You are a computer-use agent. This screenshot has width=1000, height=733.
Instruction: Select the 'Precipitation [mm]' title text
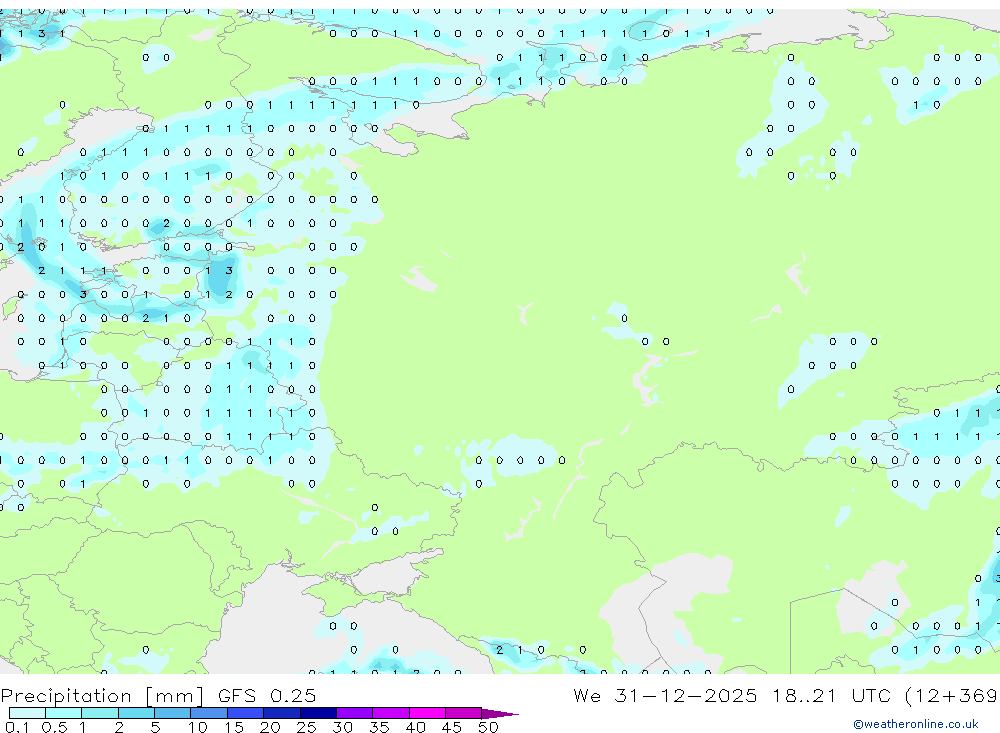[x=102, y=696]
